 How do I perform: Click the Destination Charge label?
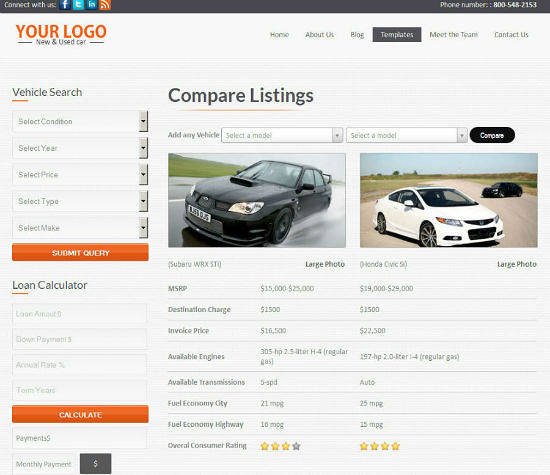199,309
